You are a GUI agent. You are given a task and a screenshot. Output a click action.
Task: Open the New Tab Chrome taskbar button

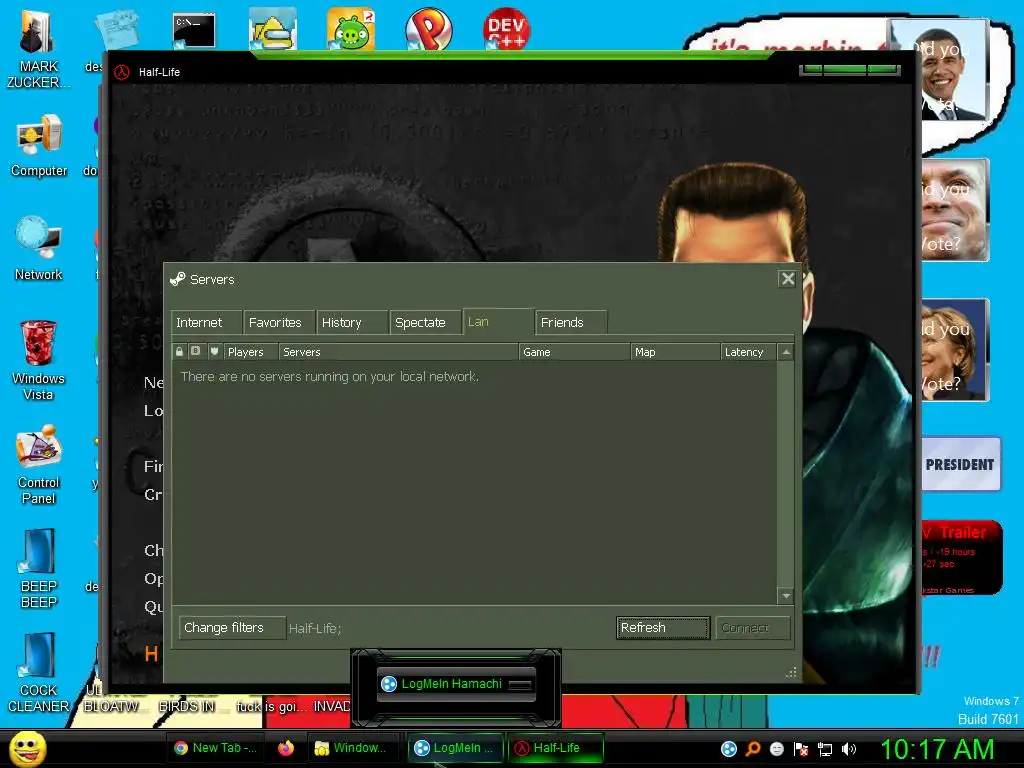click(216, 748)
